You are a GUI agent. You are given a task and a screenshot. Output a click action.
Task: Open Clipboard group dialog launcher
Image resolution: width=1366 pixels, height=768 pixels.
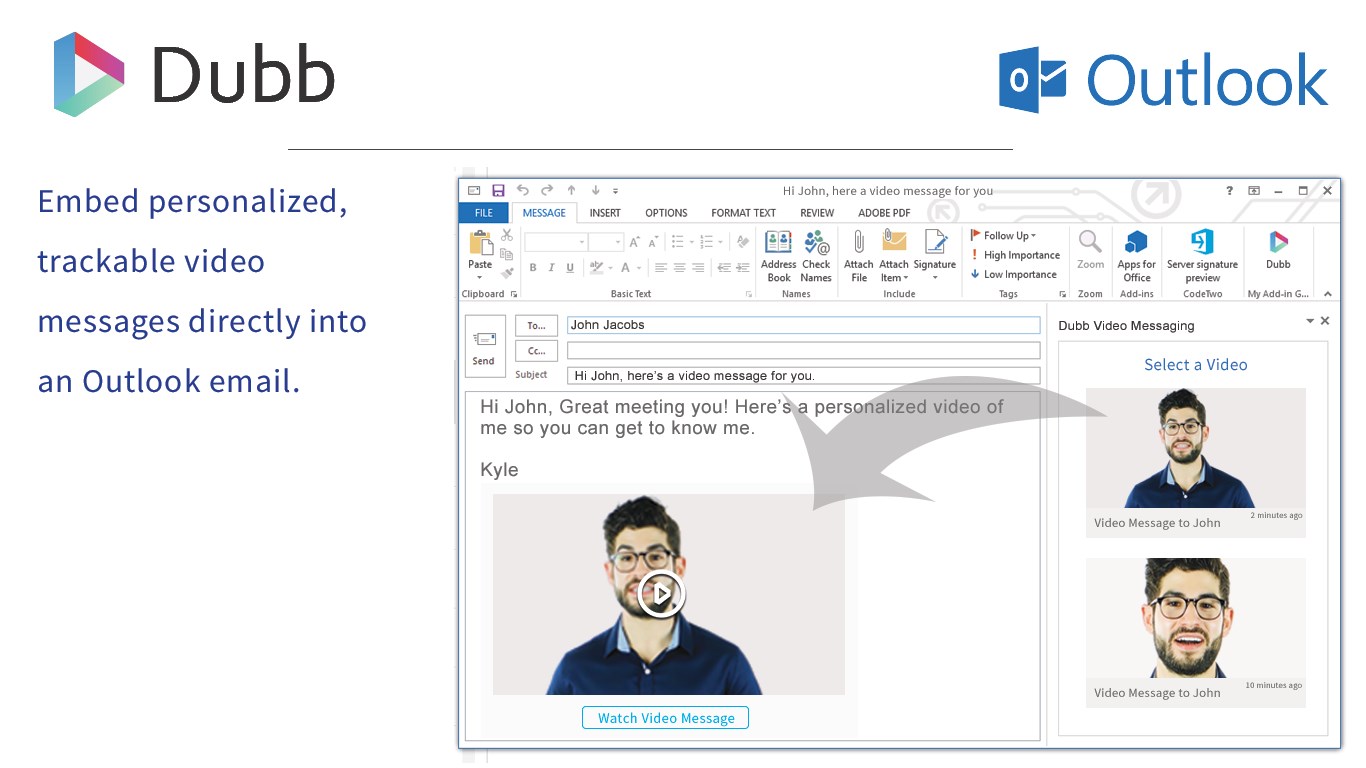[x=514, y=294]
